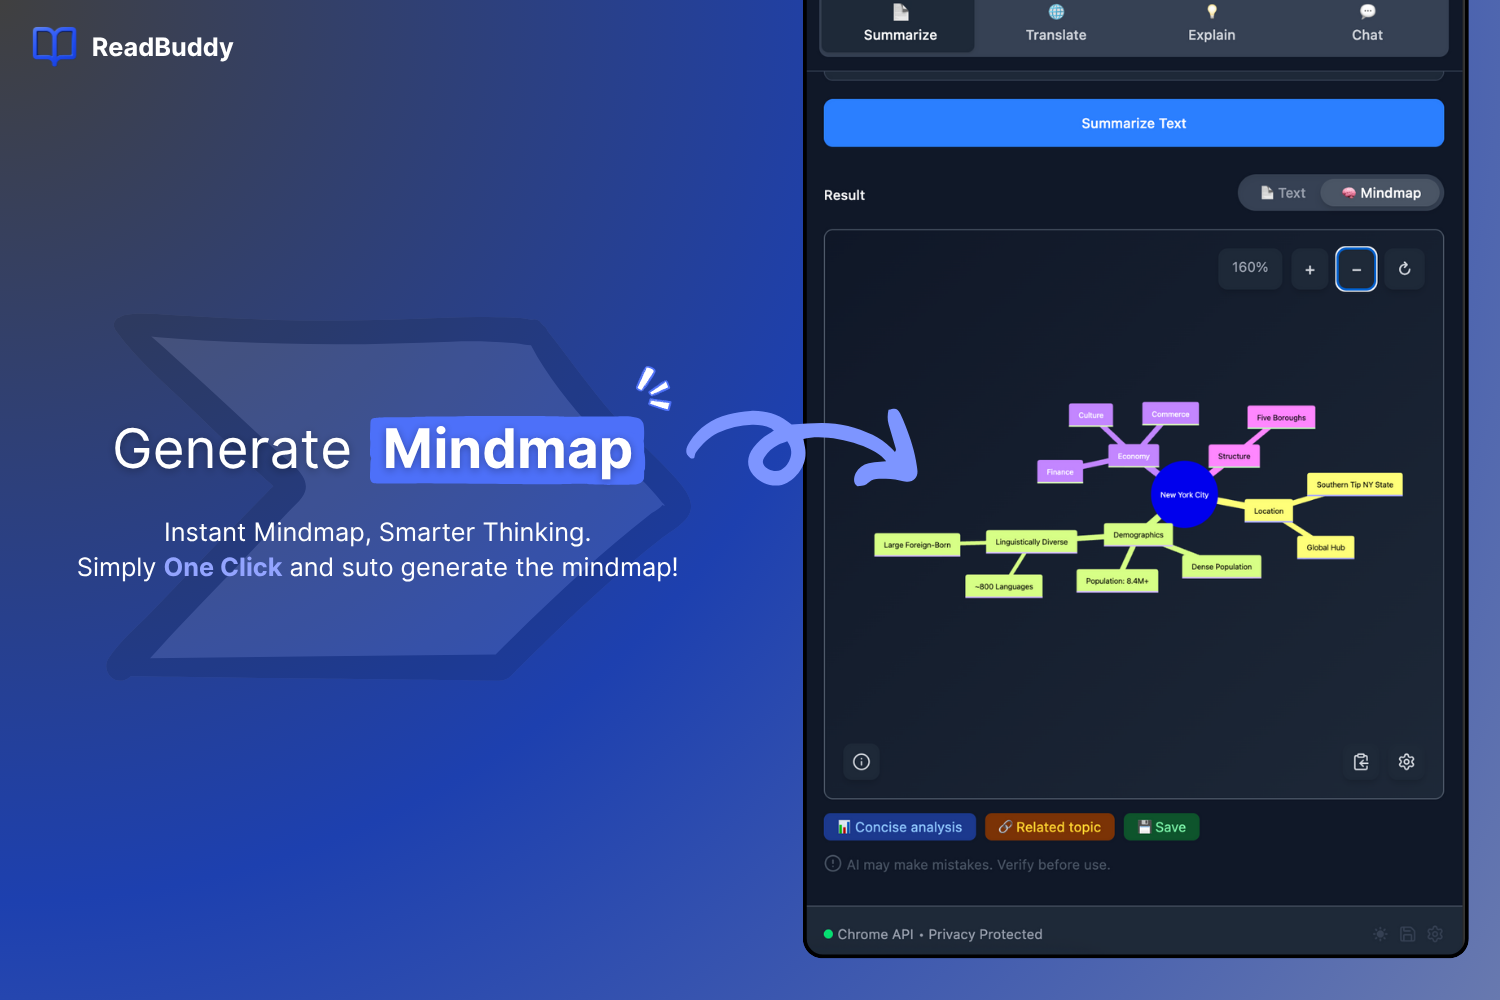Click the Five Boroughs node

pyautogui.click(x=1281, y=417)
